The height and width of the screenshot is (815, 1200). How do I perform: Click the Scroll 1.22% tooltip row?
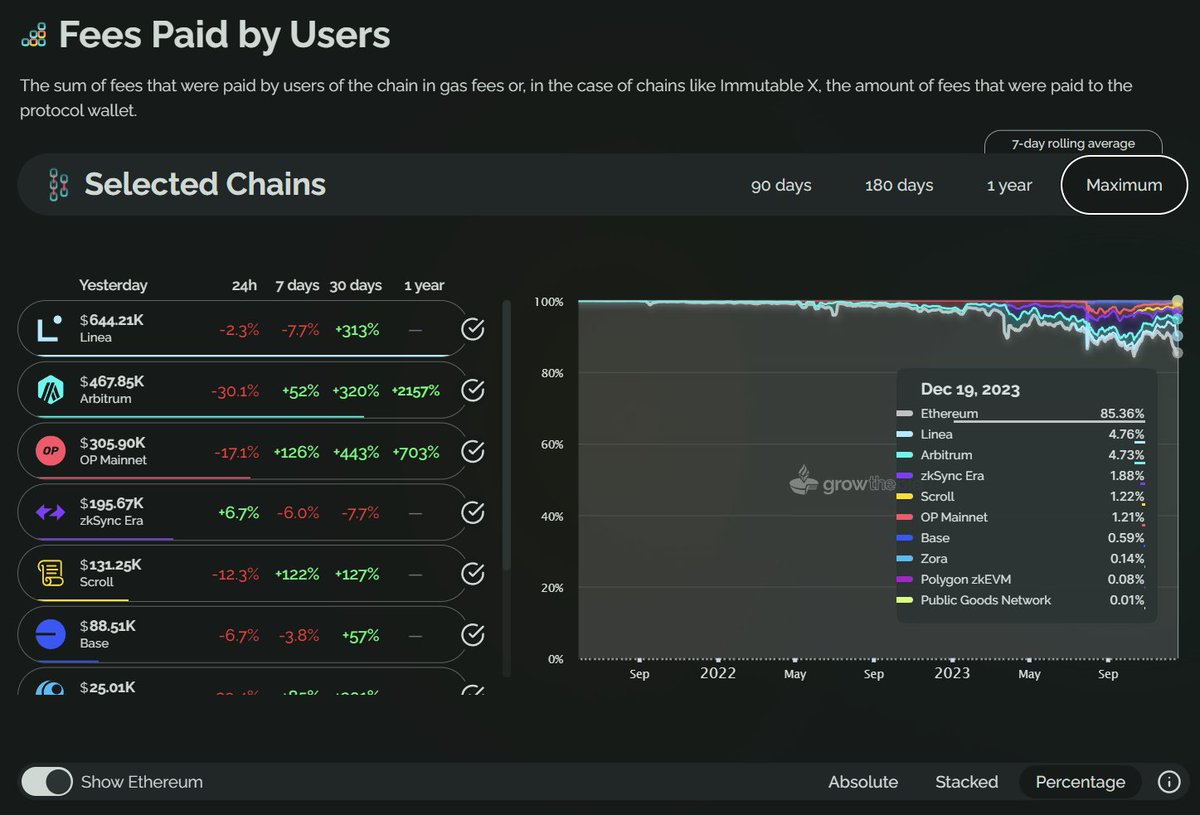coord(1021,496)
